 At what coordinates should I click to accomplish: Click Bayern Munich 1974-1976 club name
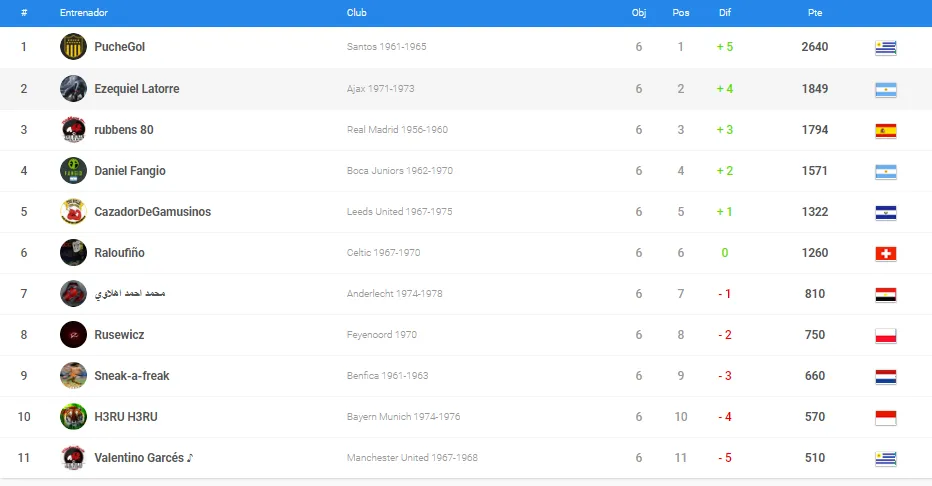[404, 416]
